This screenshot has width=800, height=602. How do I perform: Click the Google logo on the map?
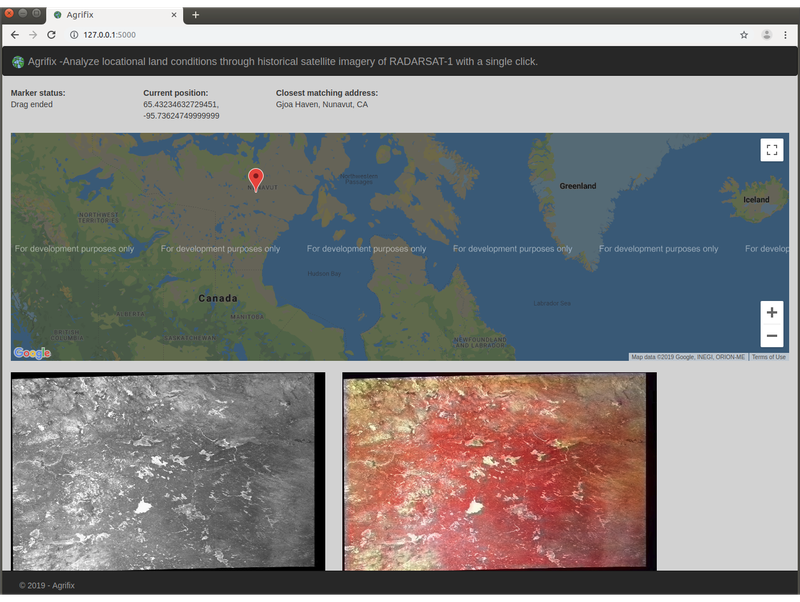tap(32, 353)
